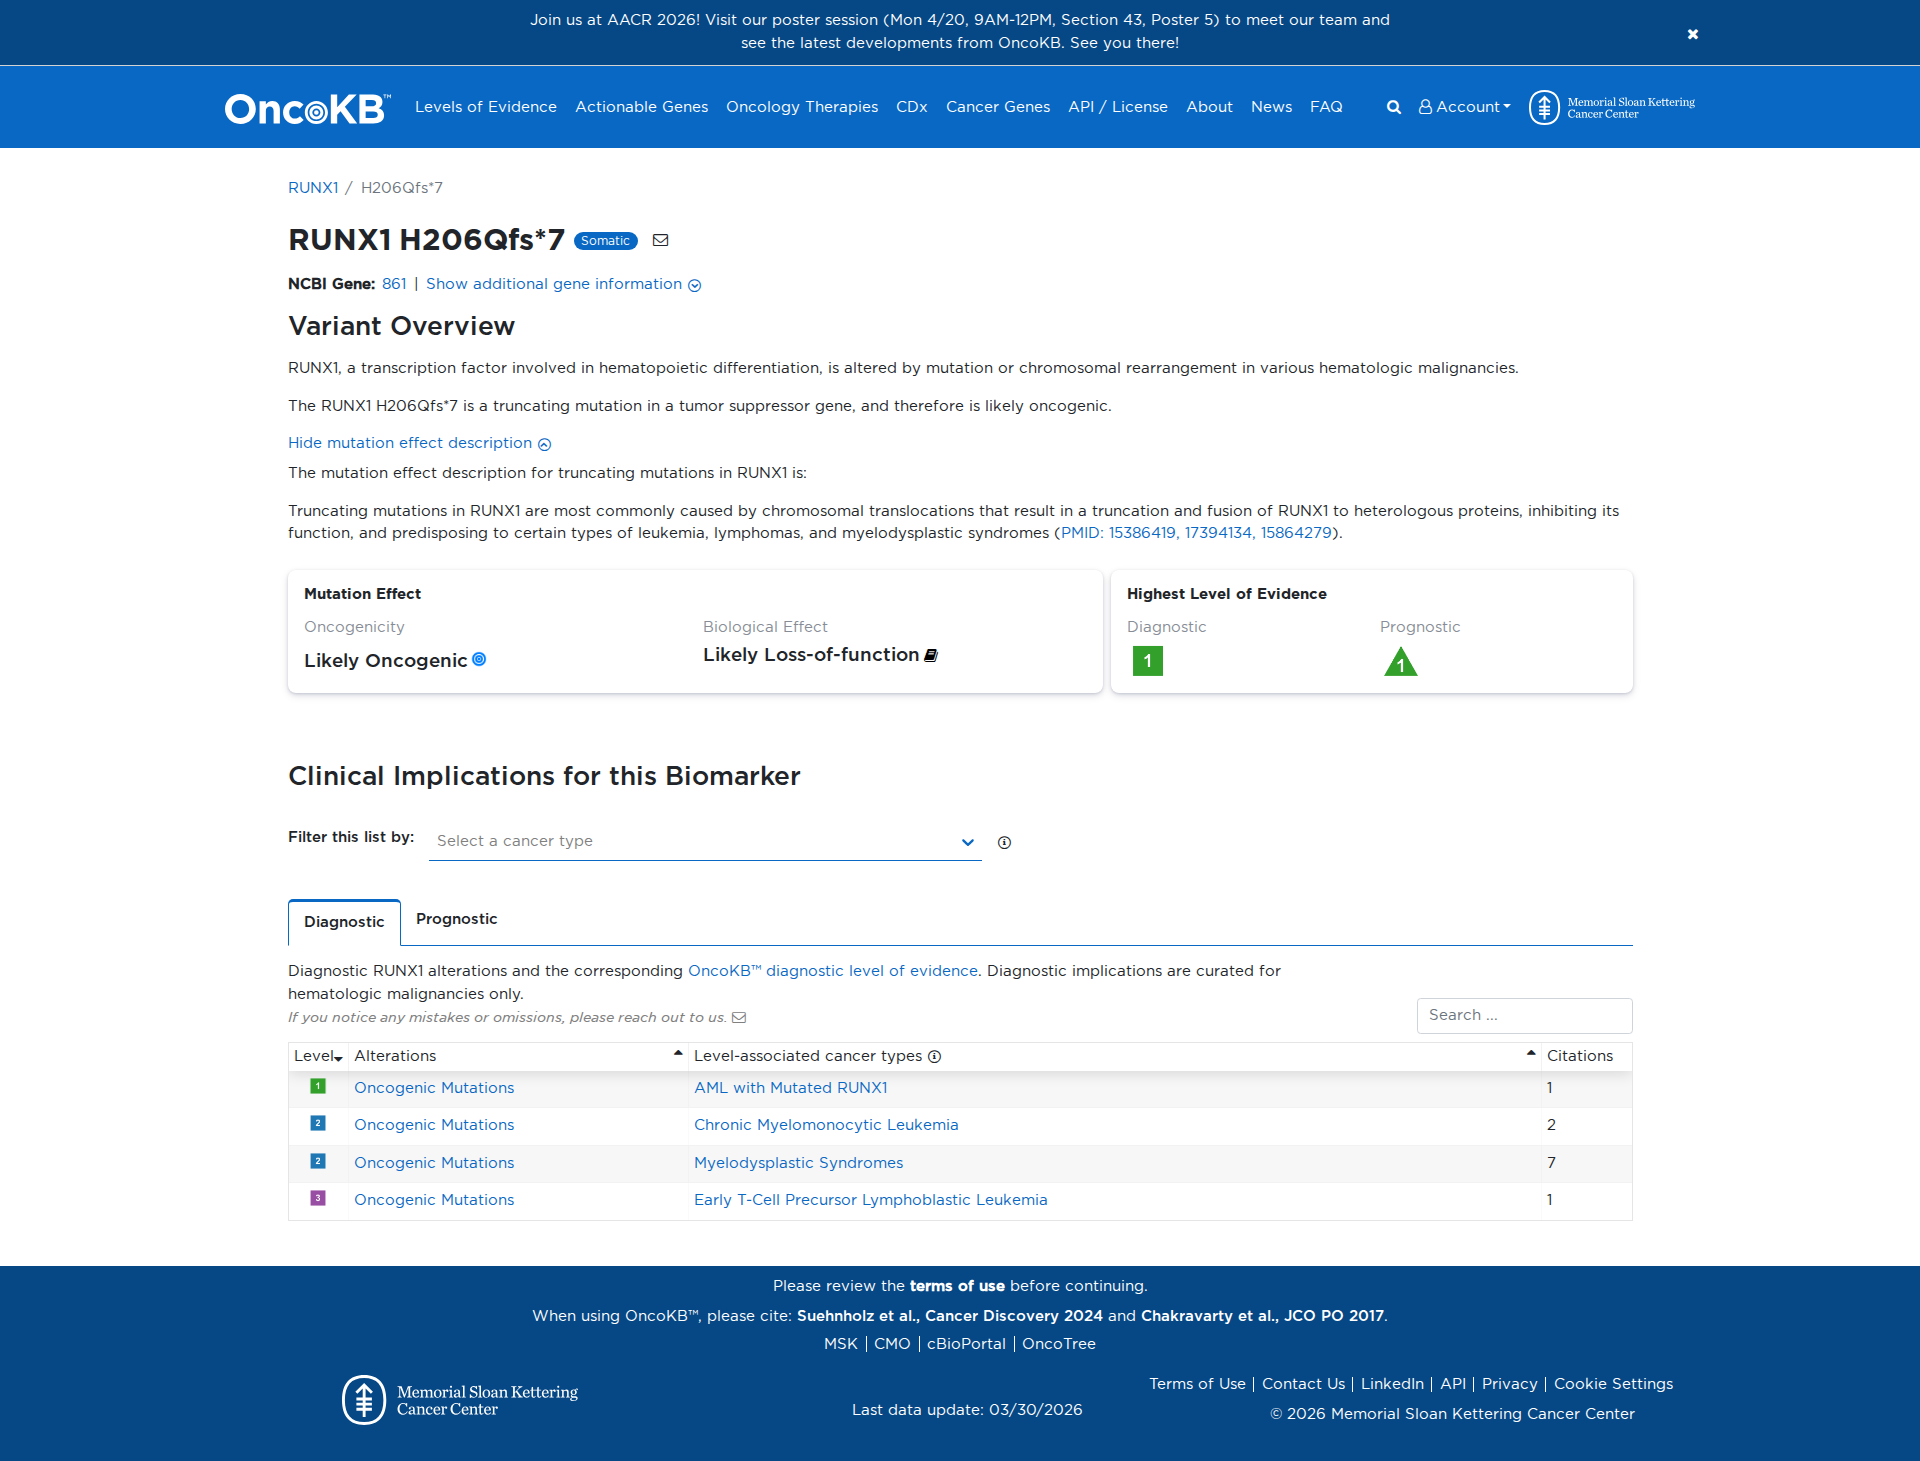Click the envelope feedback icon beside the title
Screen dimensions: 1920x1461
tap(660, 240)
